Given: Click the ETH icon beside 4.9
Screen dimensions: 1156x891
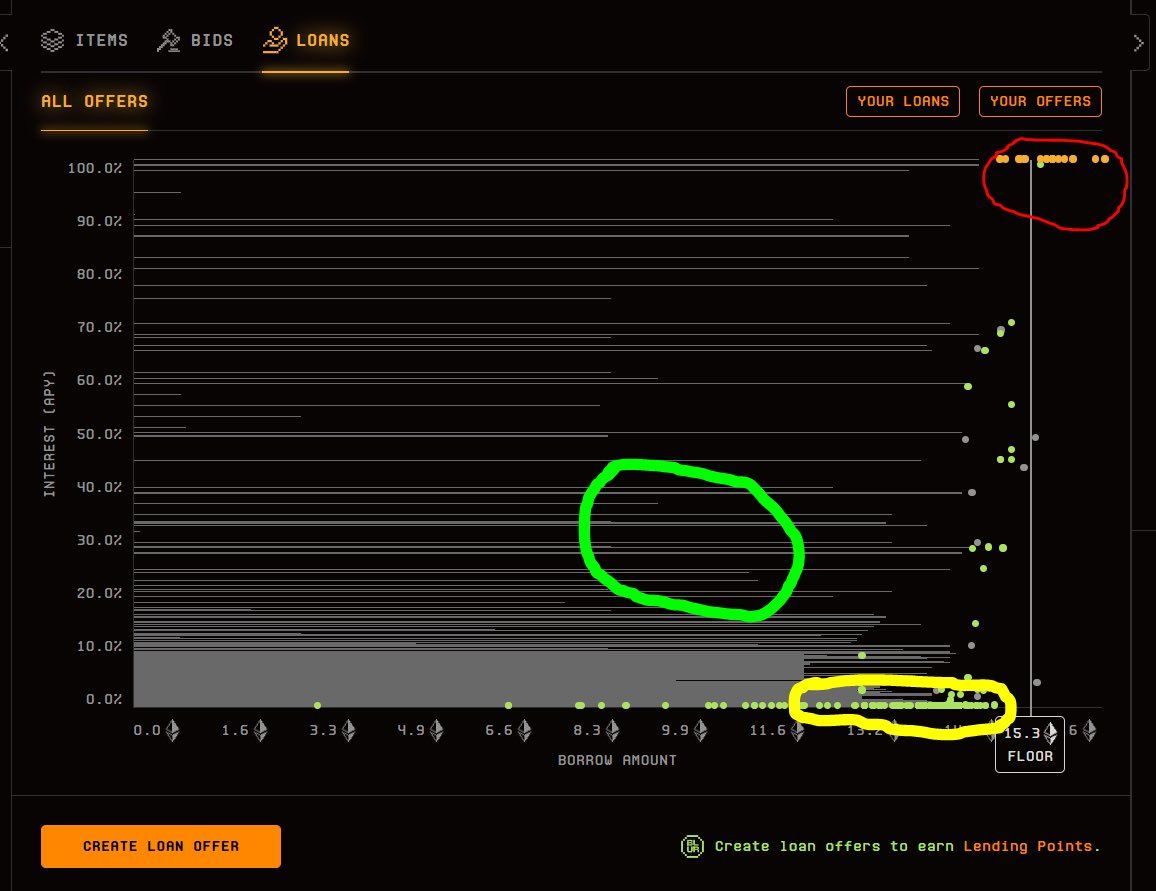Looking at the screenshot, I should coord(436,730).
